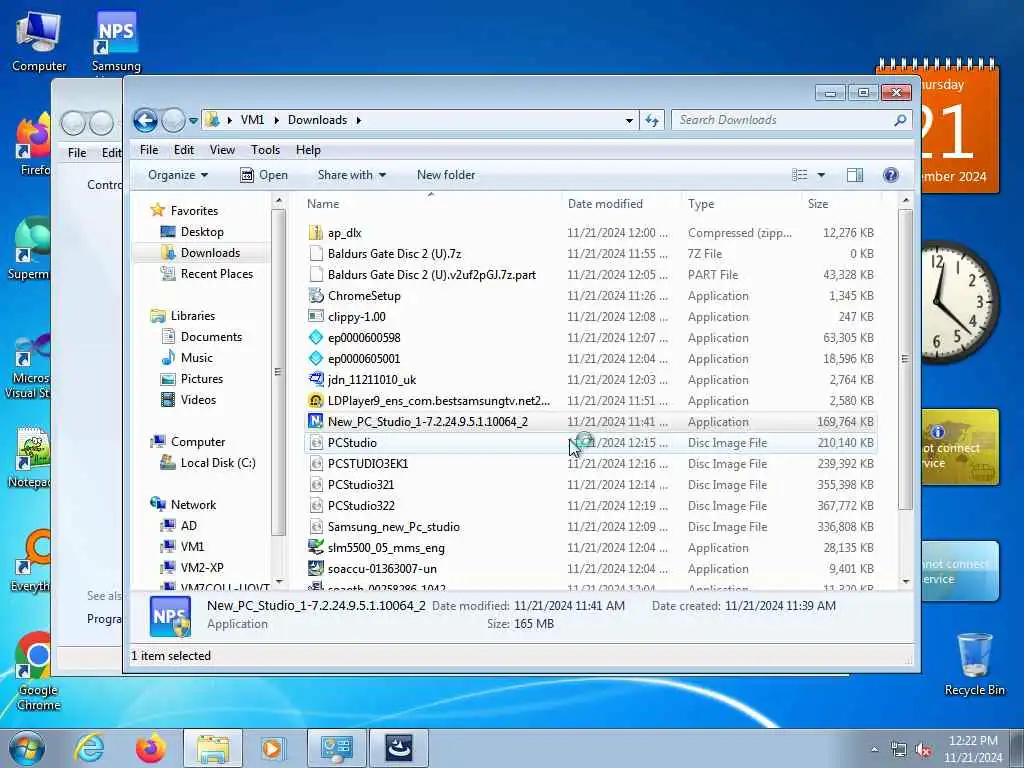The width and height of the screenshot is (1024, 768).
Task: Select the clippy-1.00 file icon
Action: pyautogui.click(x=316, y=317)
